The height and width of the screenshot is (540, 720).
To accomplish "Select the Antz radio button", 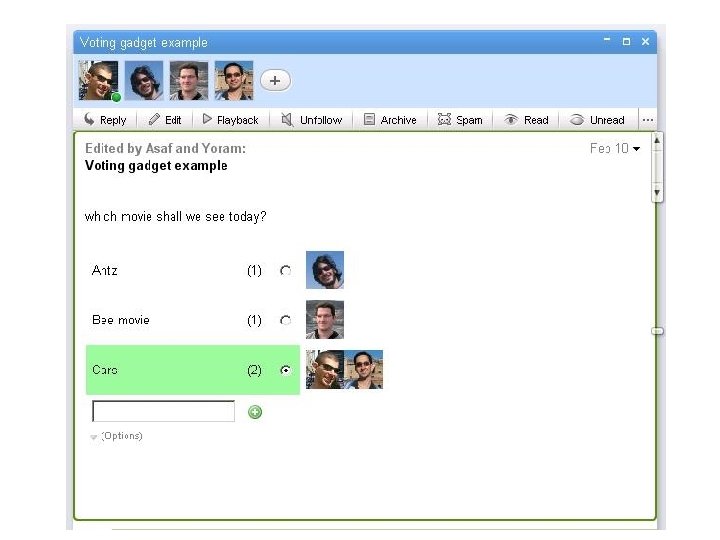I will (x=285, y=271).
